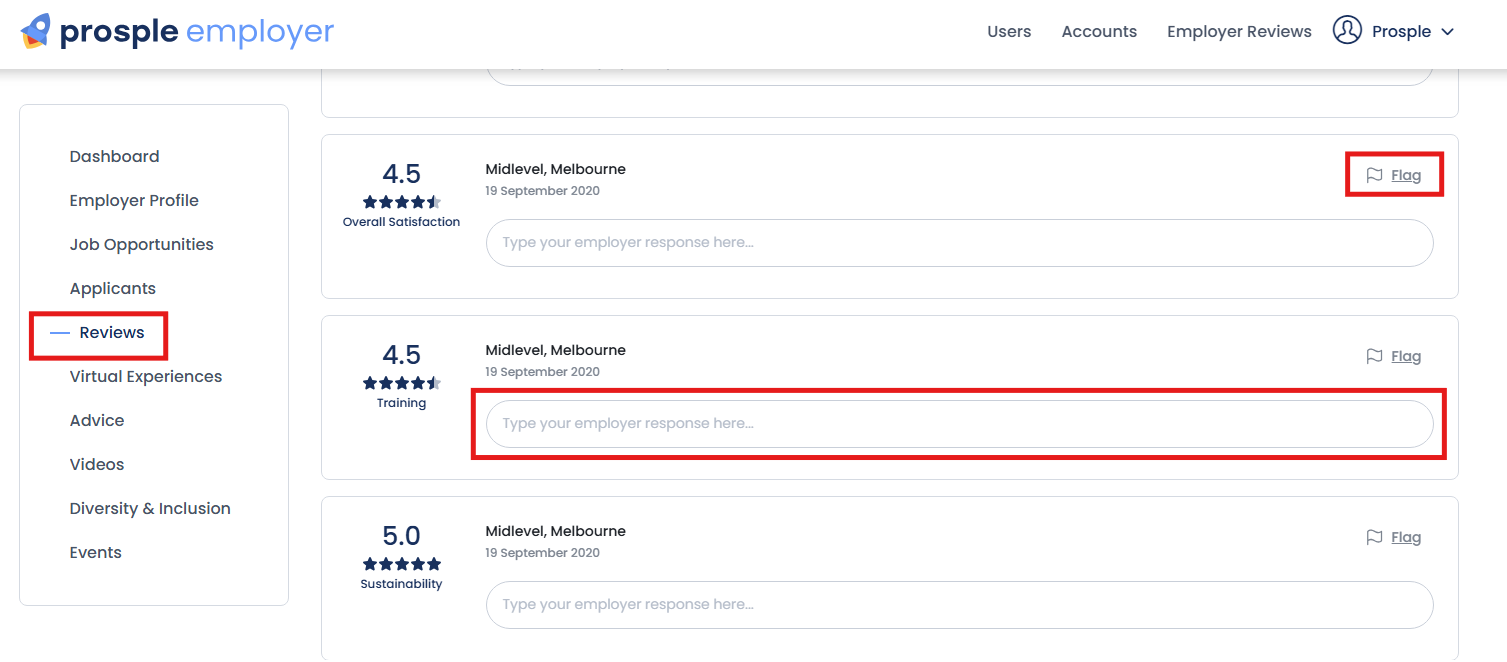1507x662 pixels.
Task: Navigate to Job Opportunities in sidebar
Action: (141, 245)
